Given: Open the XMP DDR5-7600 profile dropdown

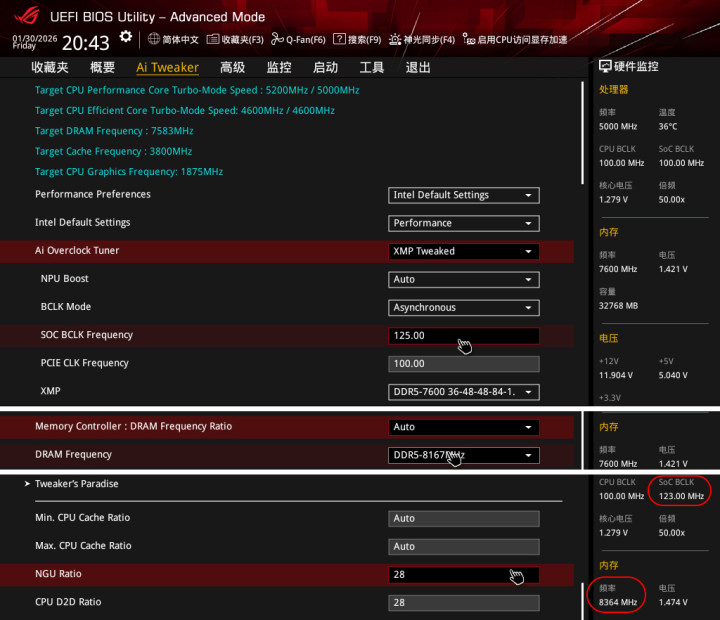Looking at the screenshot, I should [464, 392].
